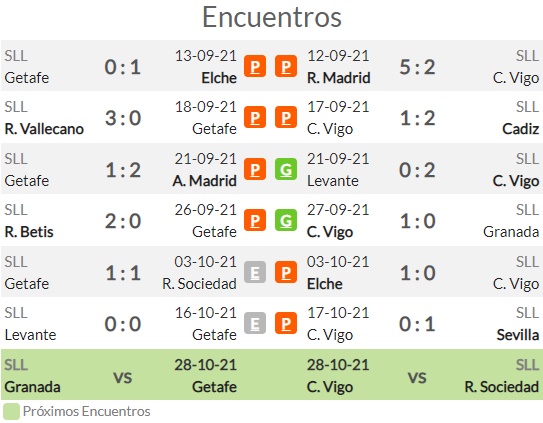Click the gray E badge for R. Sociedad draw
This screenshot has height=423, width=543.
click(255, 272)
